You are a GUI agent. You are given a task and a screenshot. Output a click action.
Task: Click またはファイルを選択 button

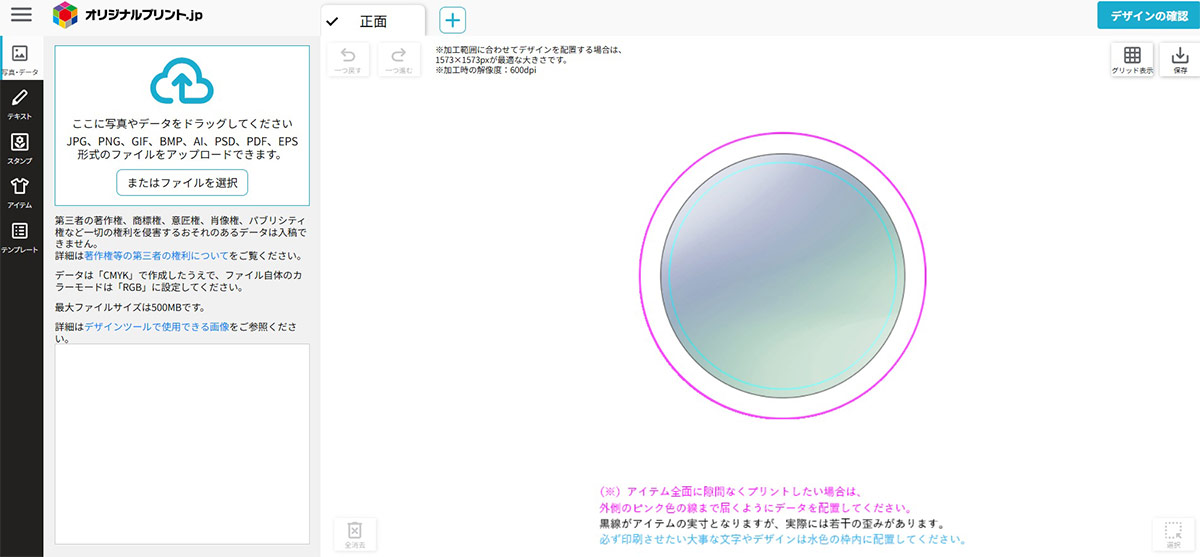click(x=182, y=183)
